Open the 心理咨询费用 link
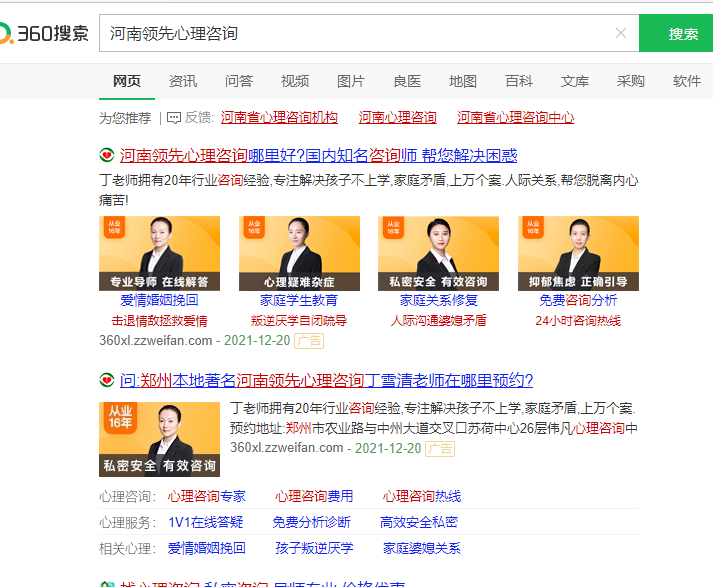 [x=314, y=496]
